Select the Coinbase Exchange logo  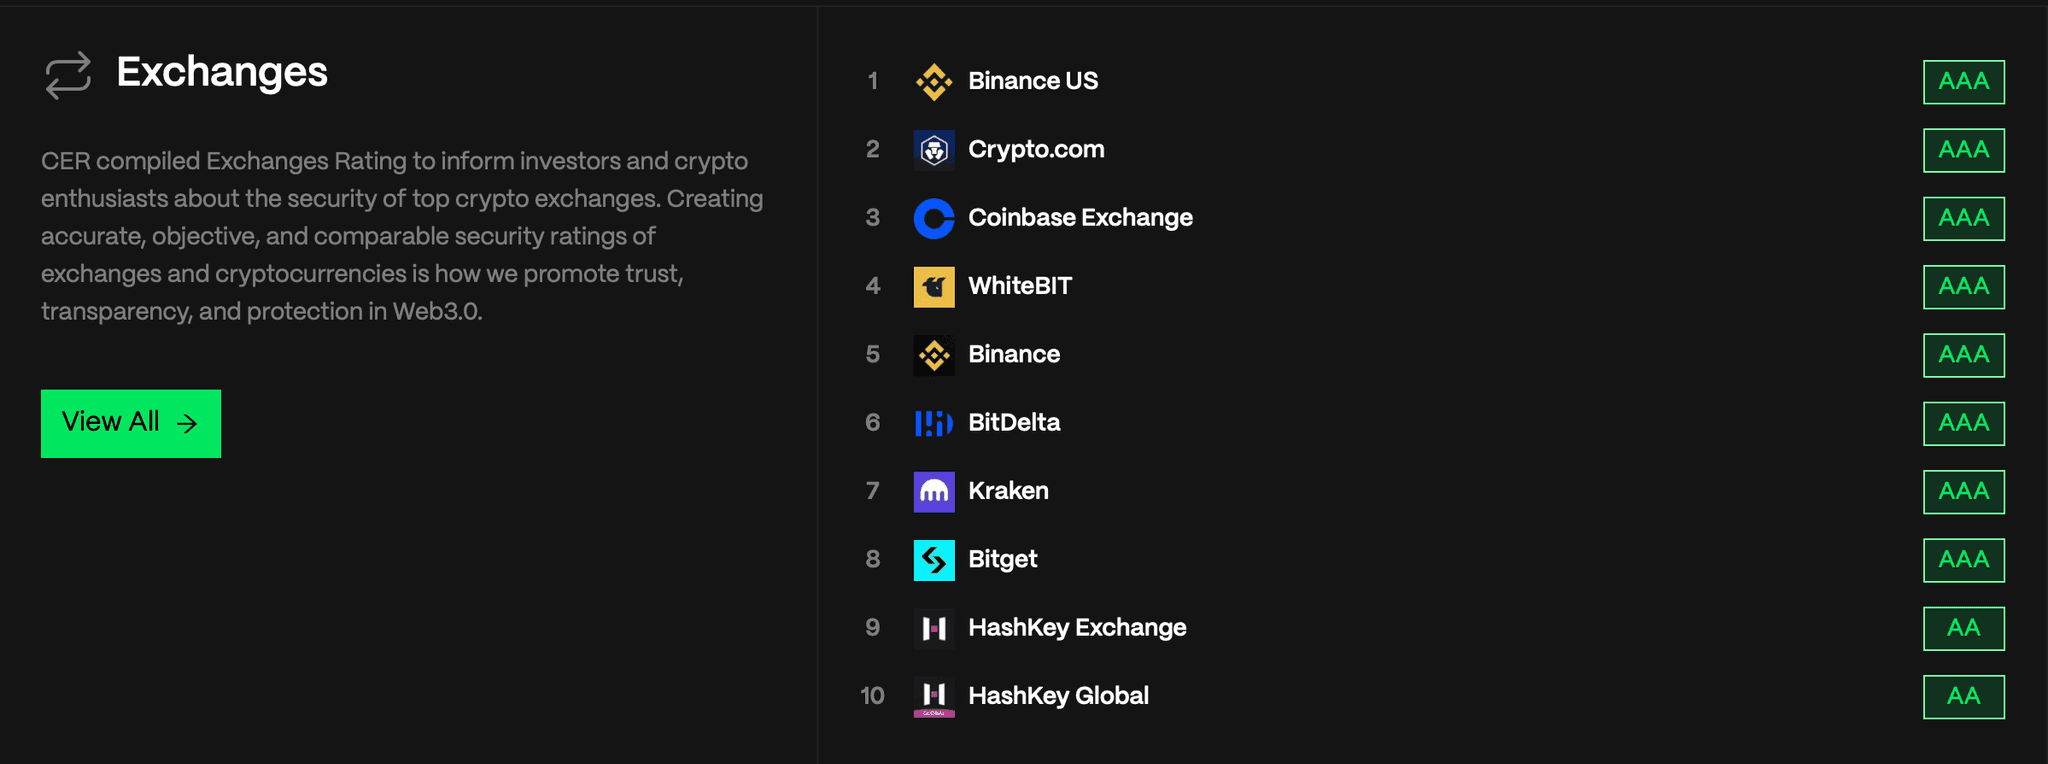pyautogui.click(x=933, y=218)
